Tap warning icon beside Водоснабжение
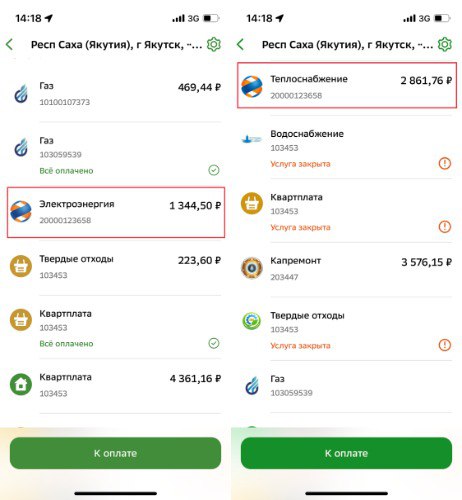The width and height of the screenshot is (462, 500). pyautogui.click(x=445, y=163)
